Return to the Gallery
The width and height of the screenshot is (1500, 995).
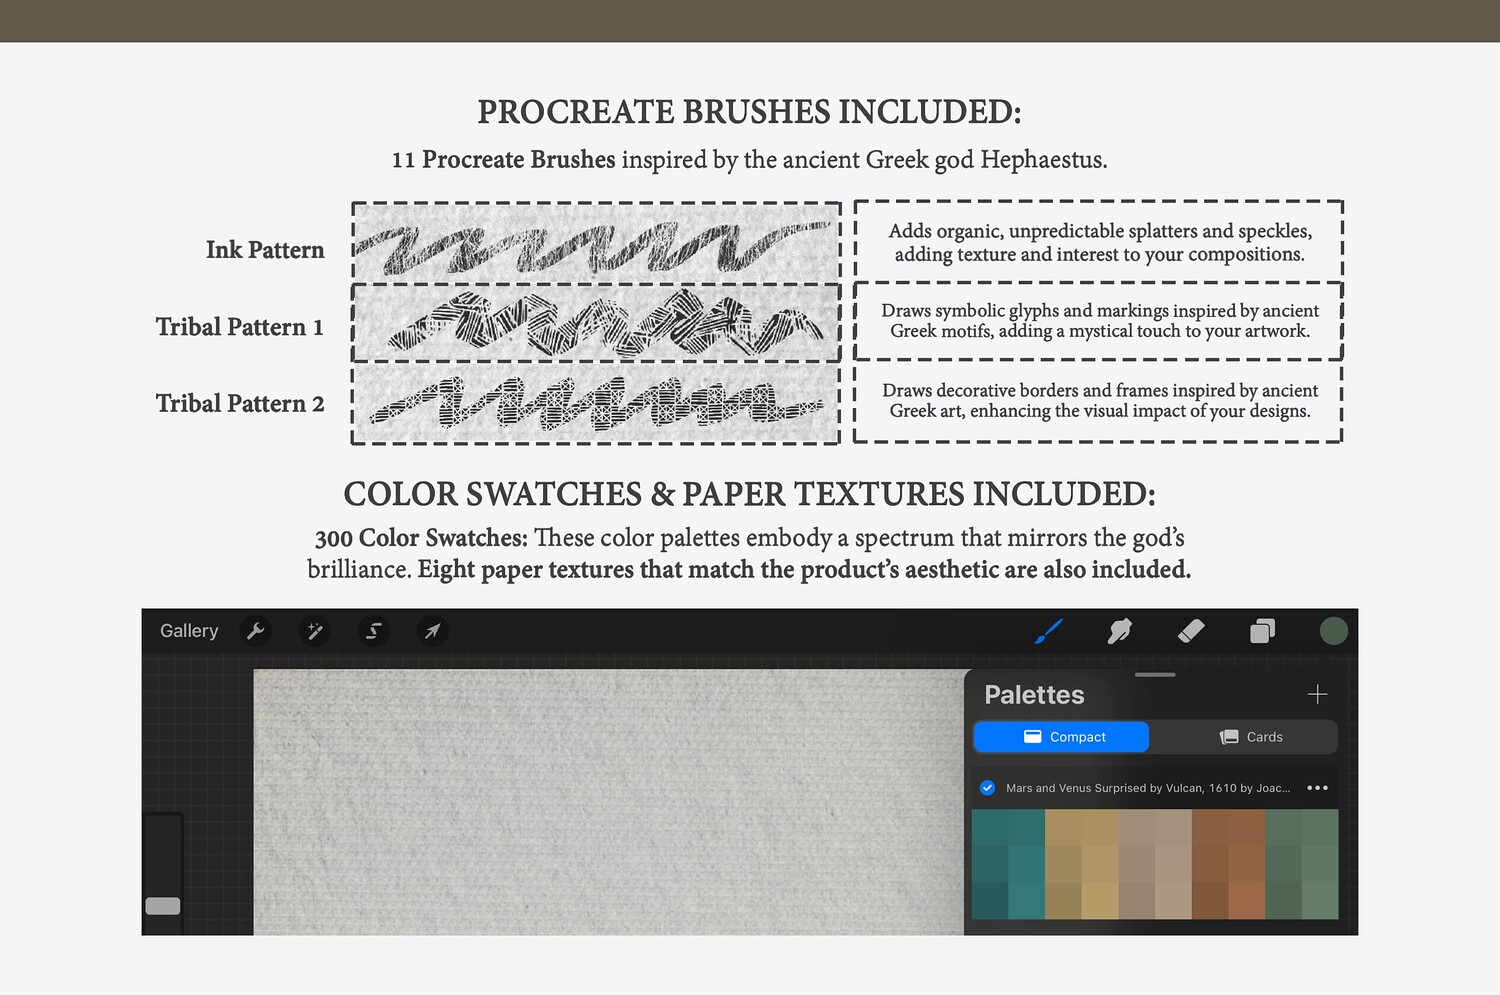pyautogui.click(x=189, y=631)
